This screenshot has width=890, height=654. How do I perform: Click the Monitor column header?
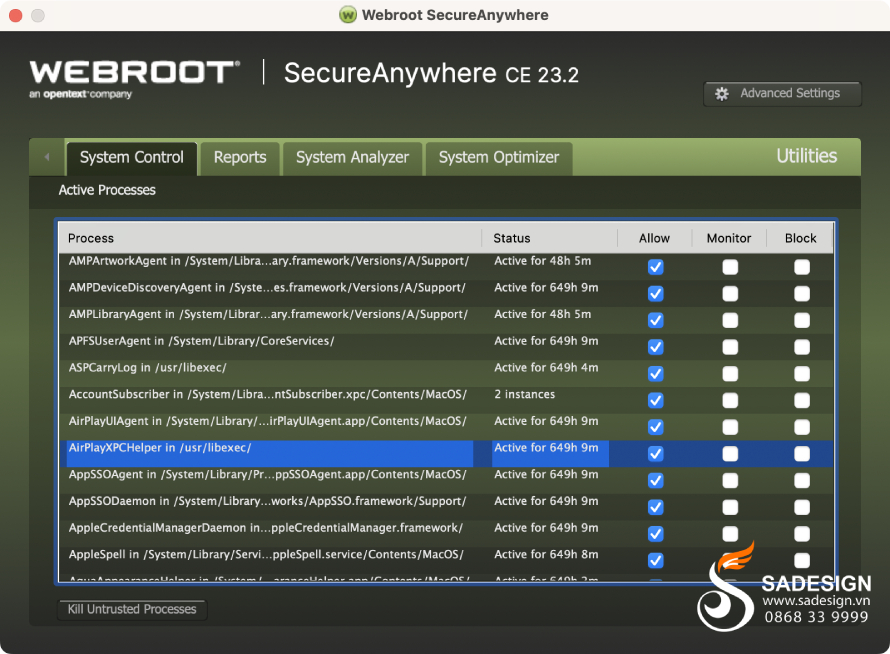click(729, 238)
